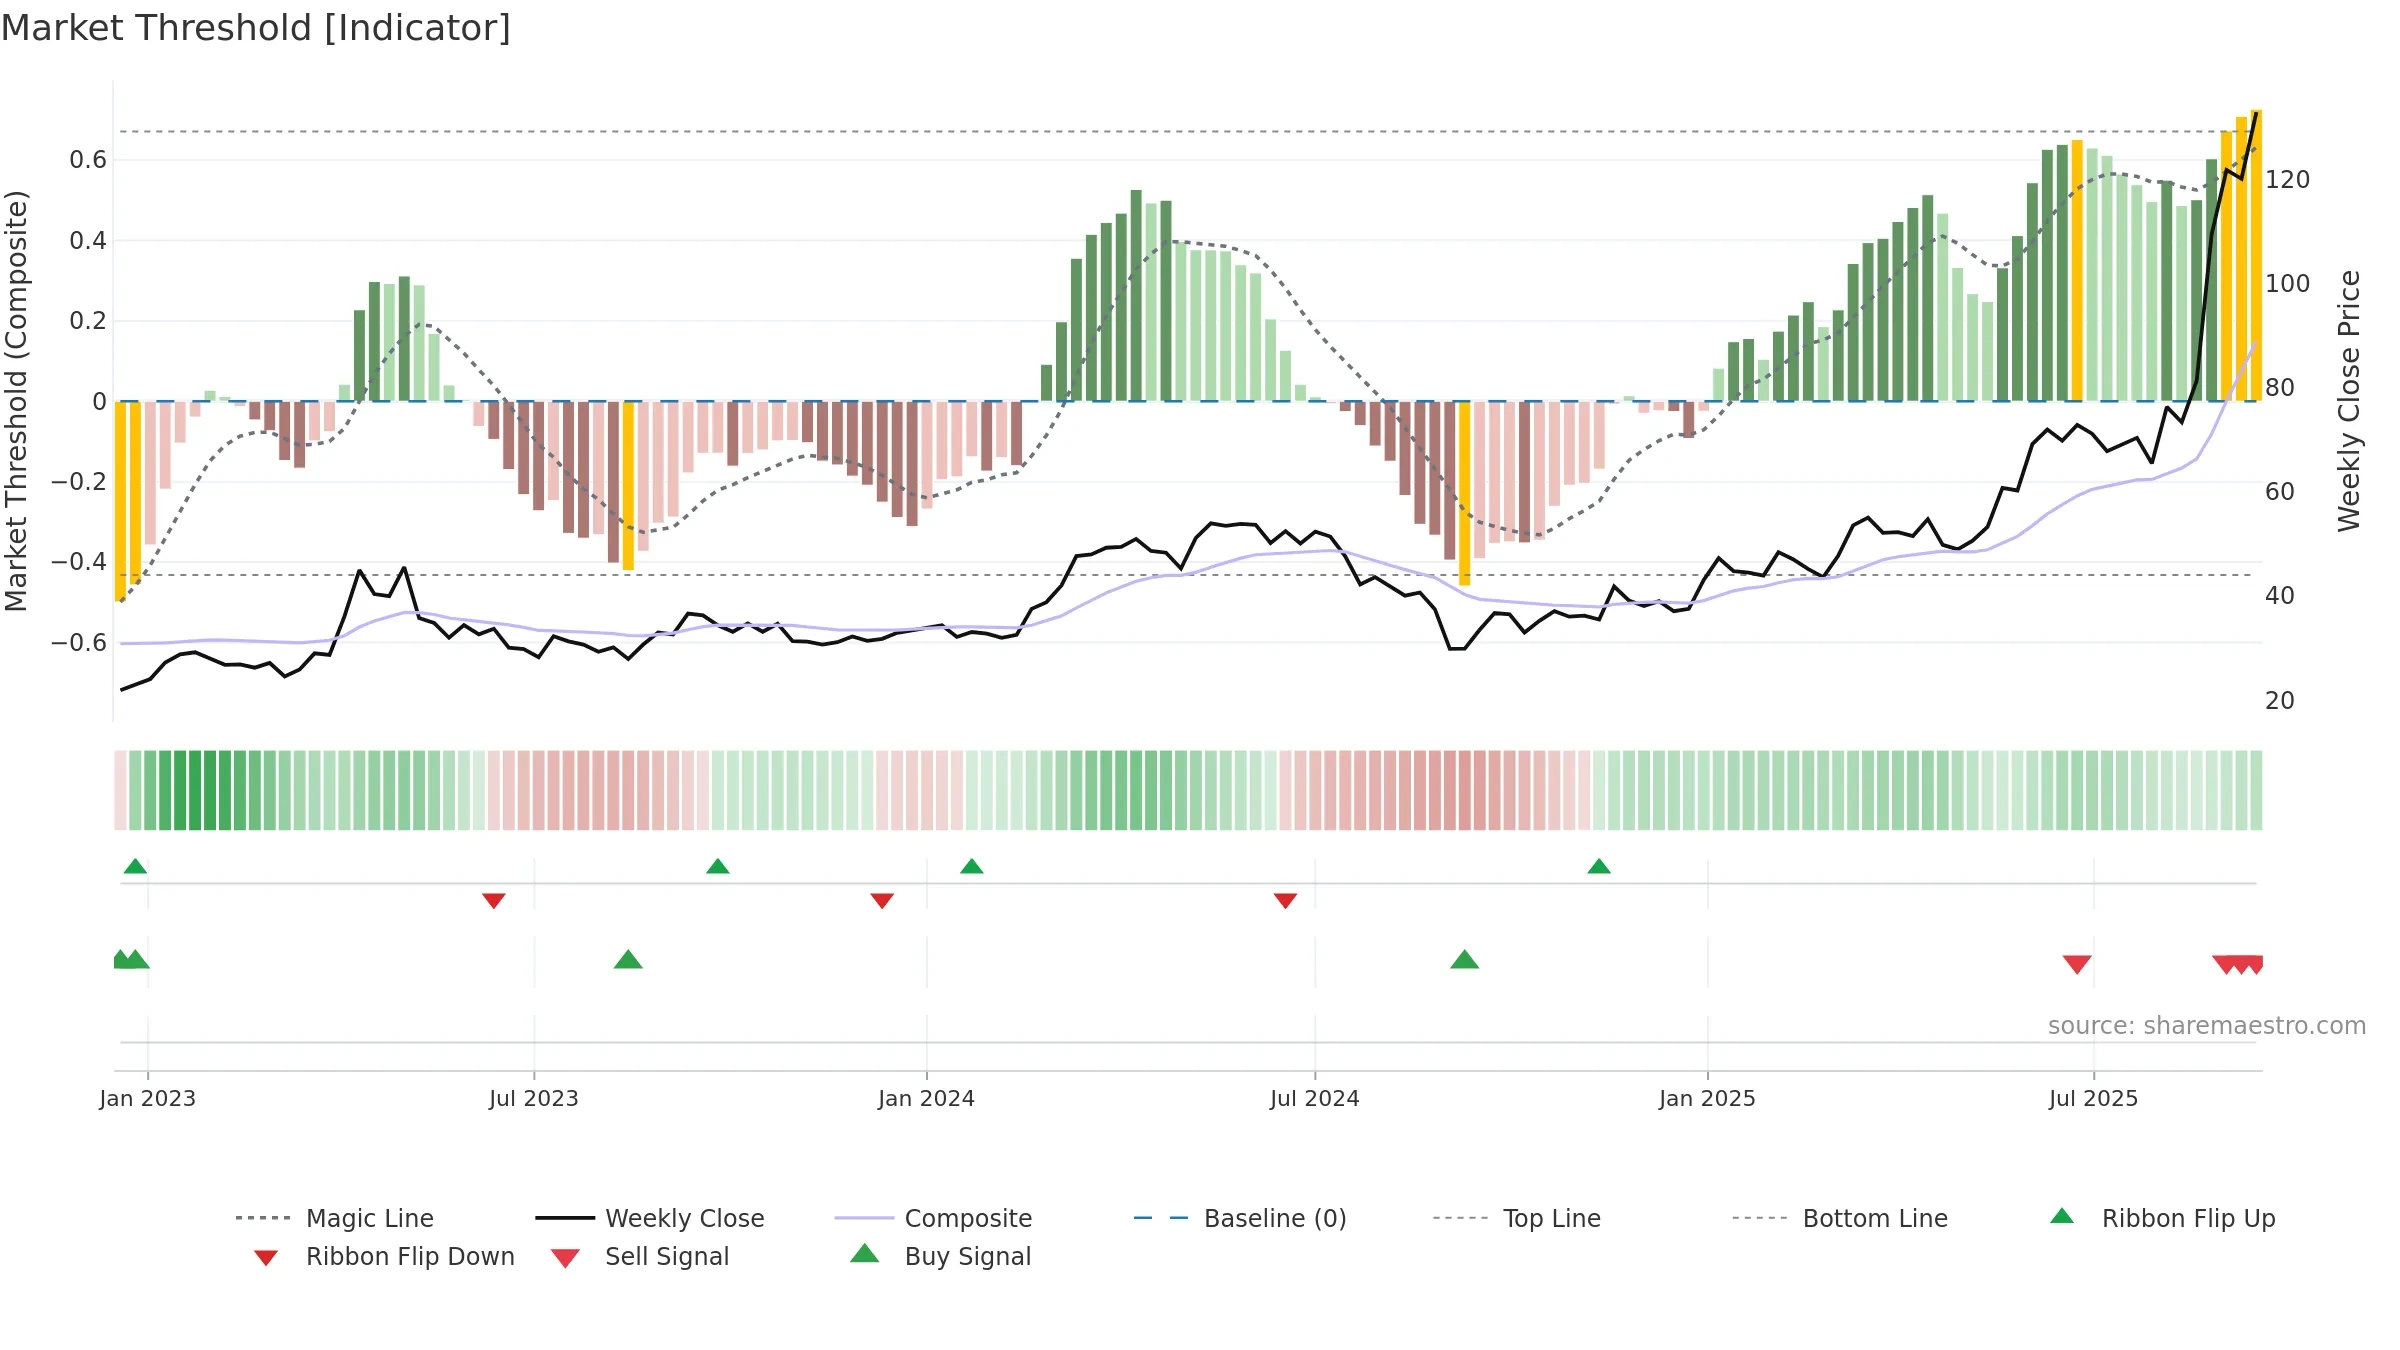Click the Jul 2023 x-axis label
2400x1350 pixels.
pos(534,1098)
